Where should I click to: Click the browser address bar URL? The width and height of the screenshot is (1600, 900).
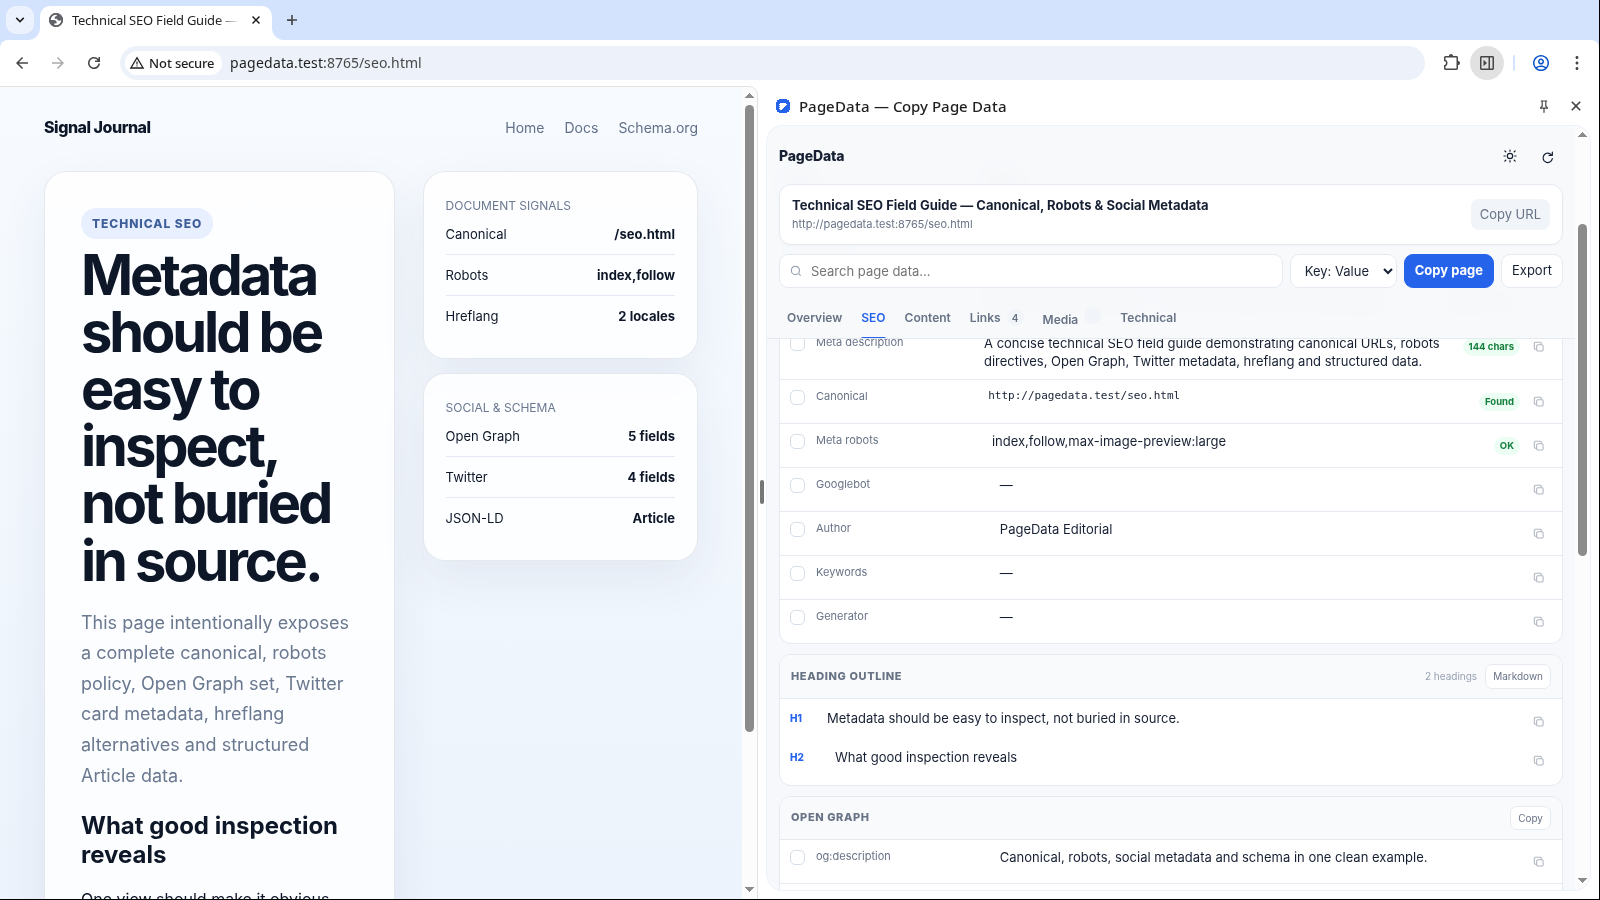pos(326,63)
